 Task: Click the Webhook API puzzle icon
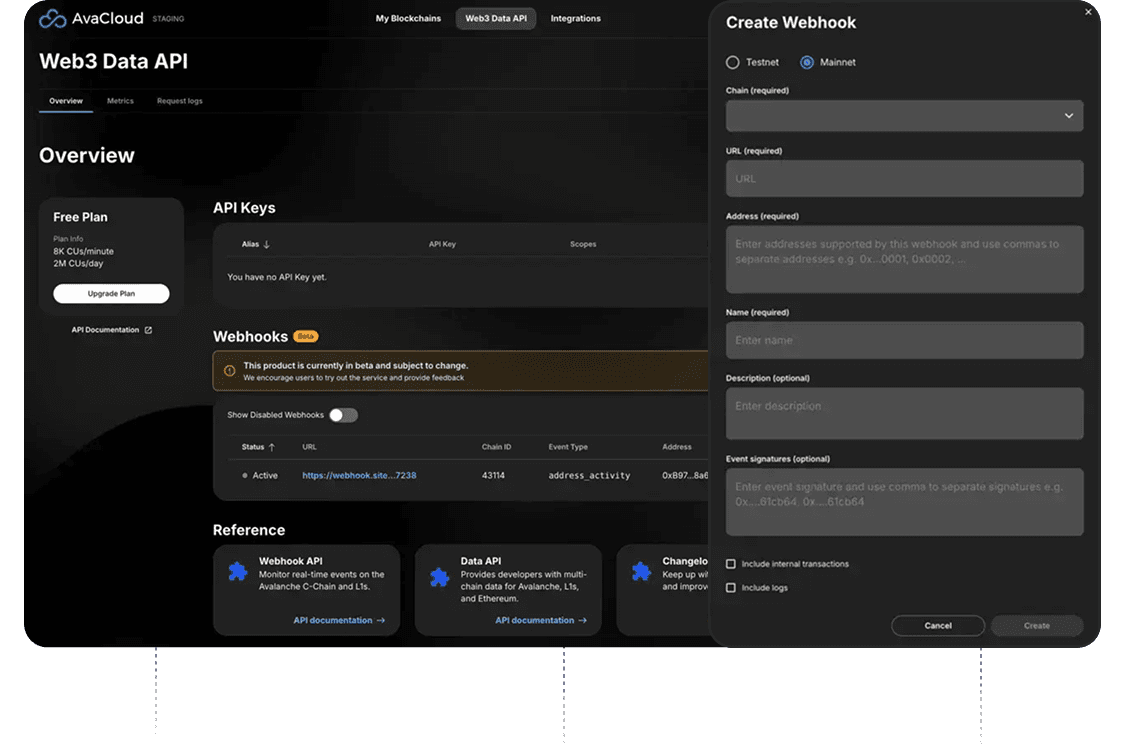[238, 572]
